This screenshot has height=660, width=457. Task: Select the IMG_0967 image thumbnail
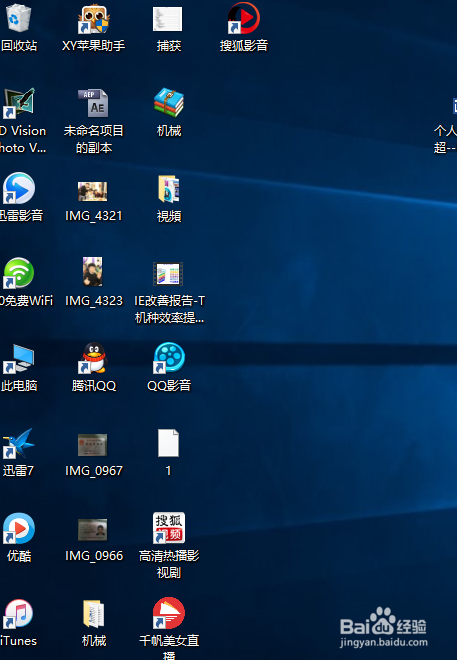93,445
